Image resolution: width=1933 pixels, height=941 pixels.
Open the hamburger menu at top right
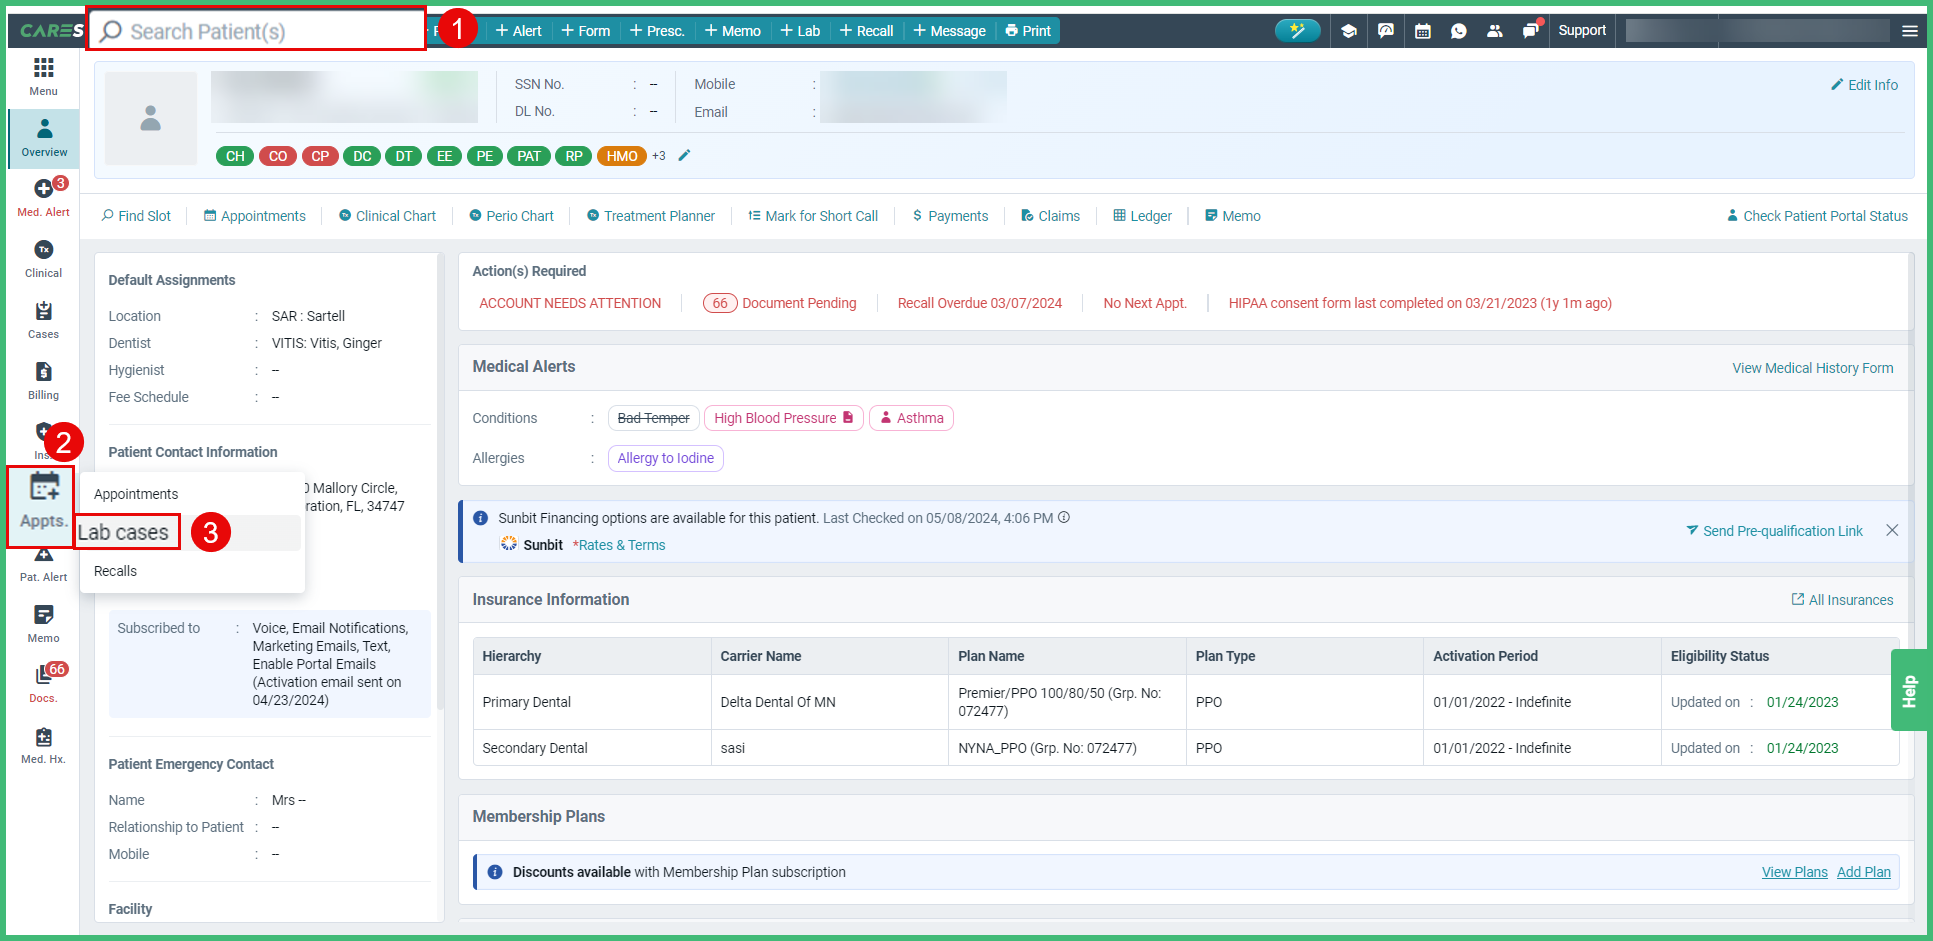pos(1909,31)
